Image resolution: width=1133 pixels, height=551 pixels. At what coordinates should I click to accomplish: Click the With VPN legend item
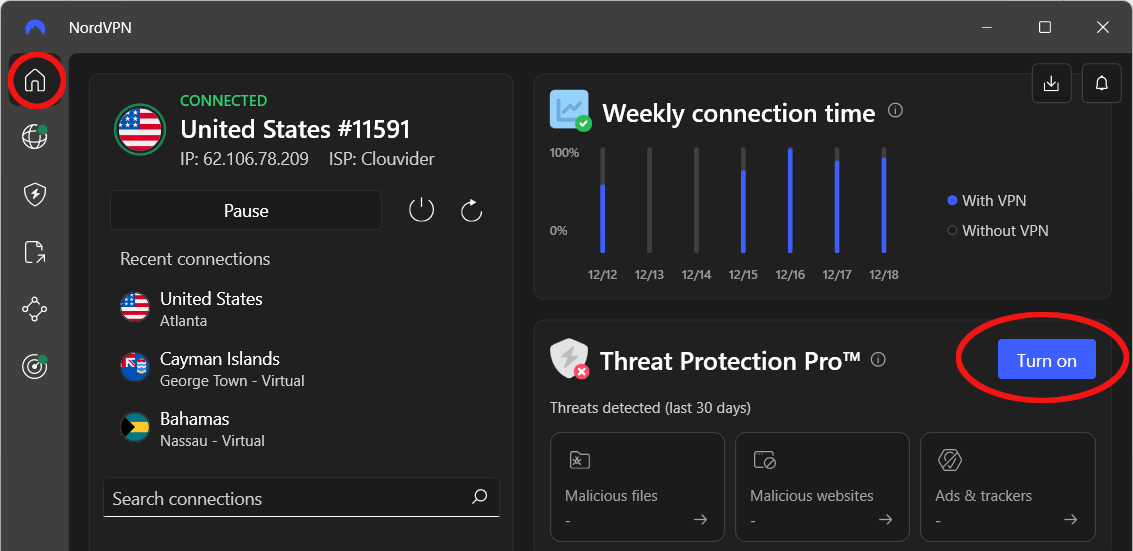click(986, 200)
